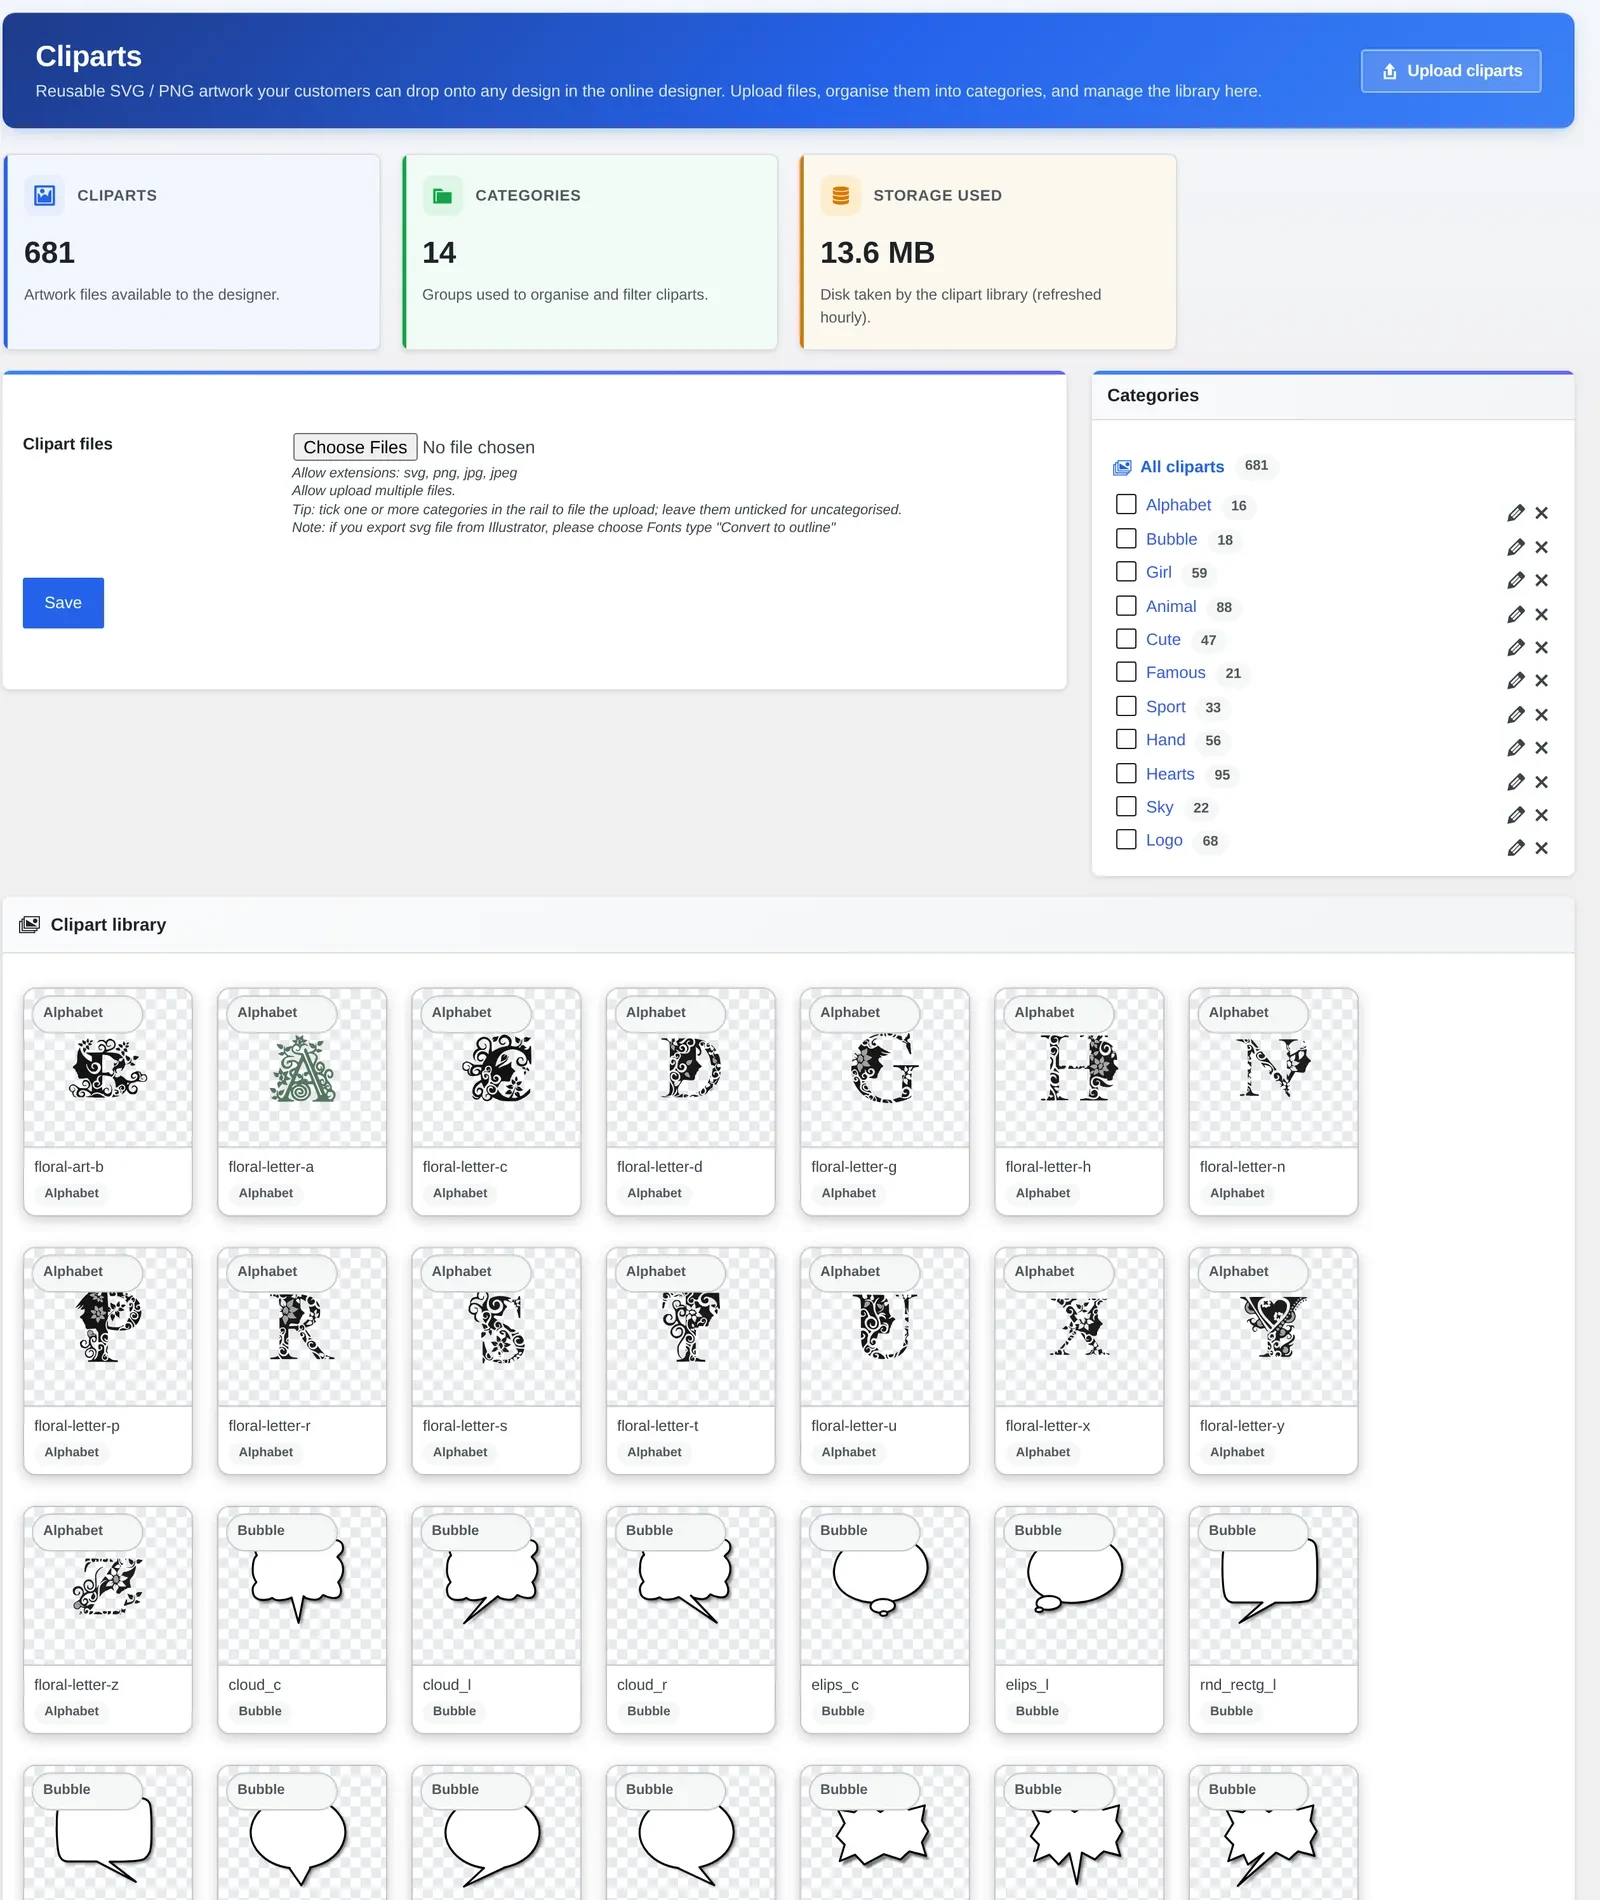
Task: Open the elips_l bubble thumbnail
Action: 1079,1586
